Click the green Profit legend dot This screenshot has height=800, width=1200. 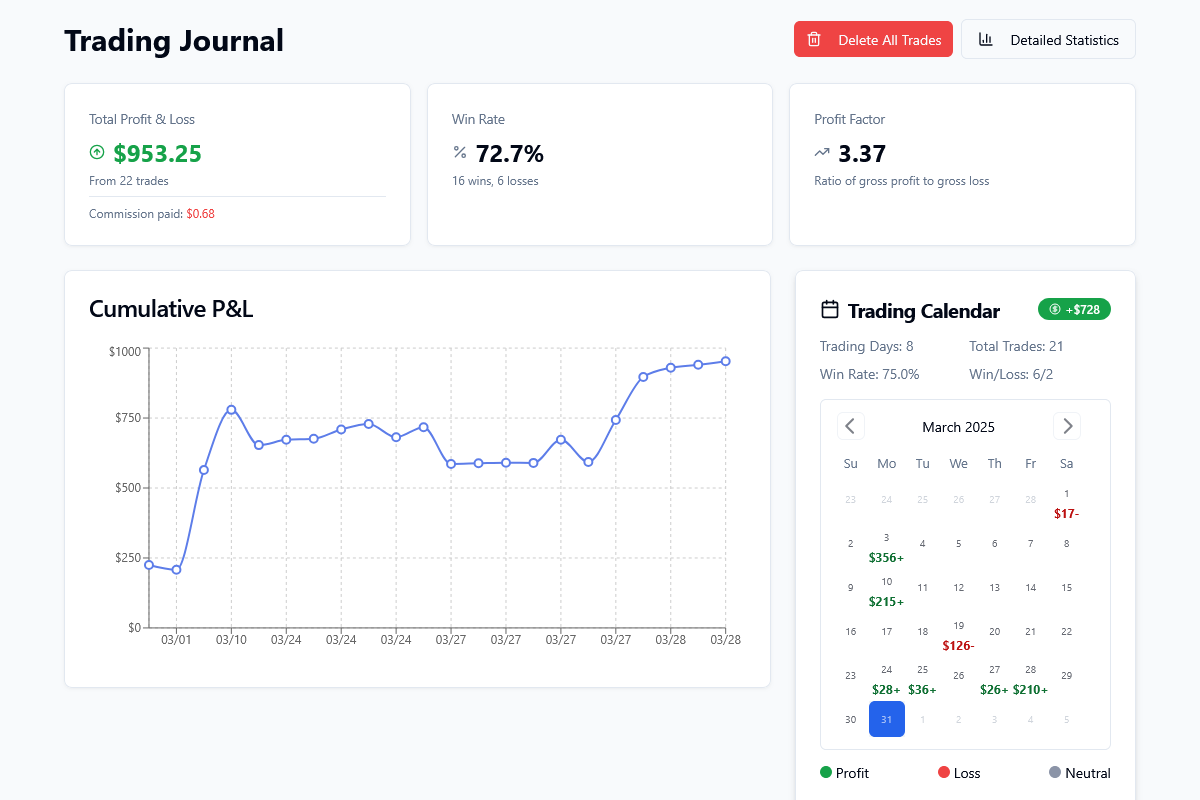point(826,772)
